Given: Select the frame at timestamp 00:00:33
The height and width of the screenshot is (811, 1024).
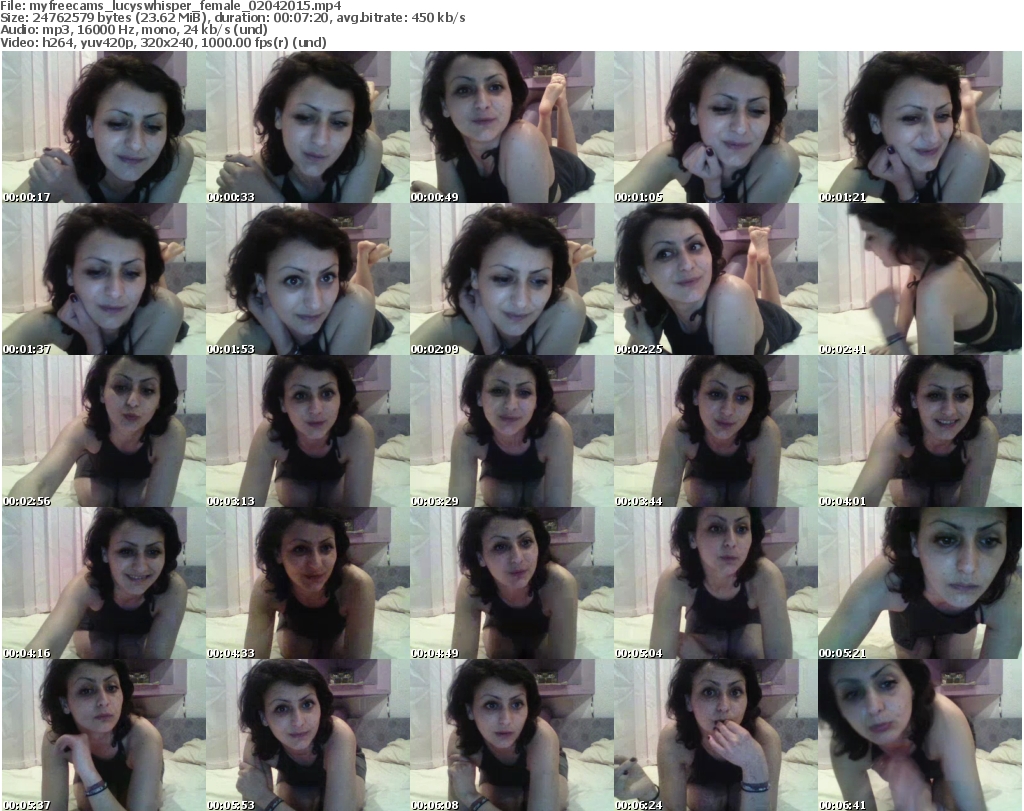Looking at the screenshot, I should 308,127.
